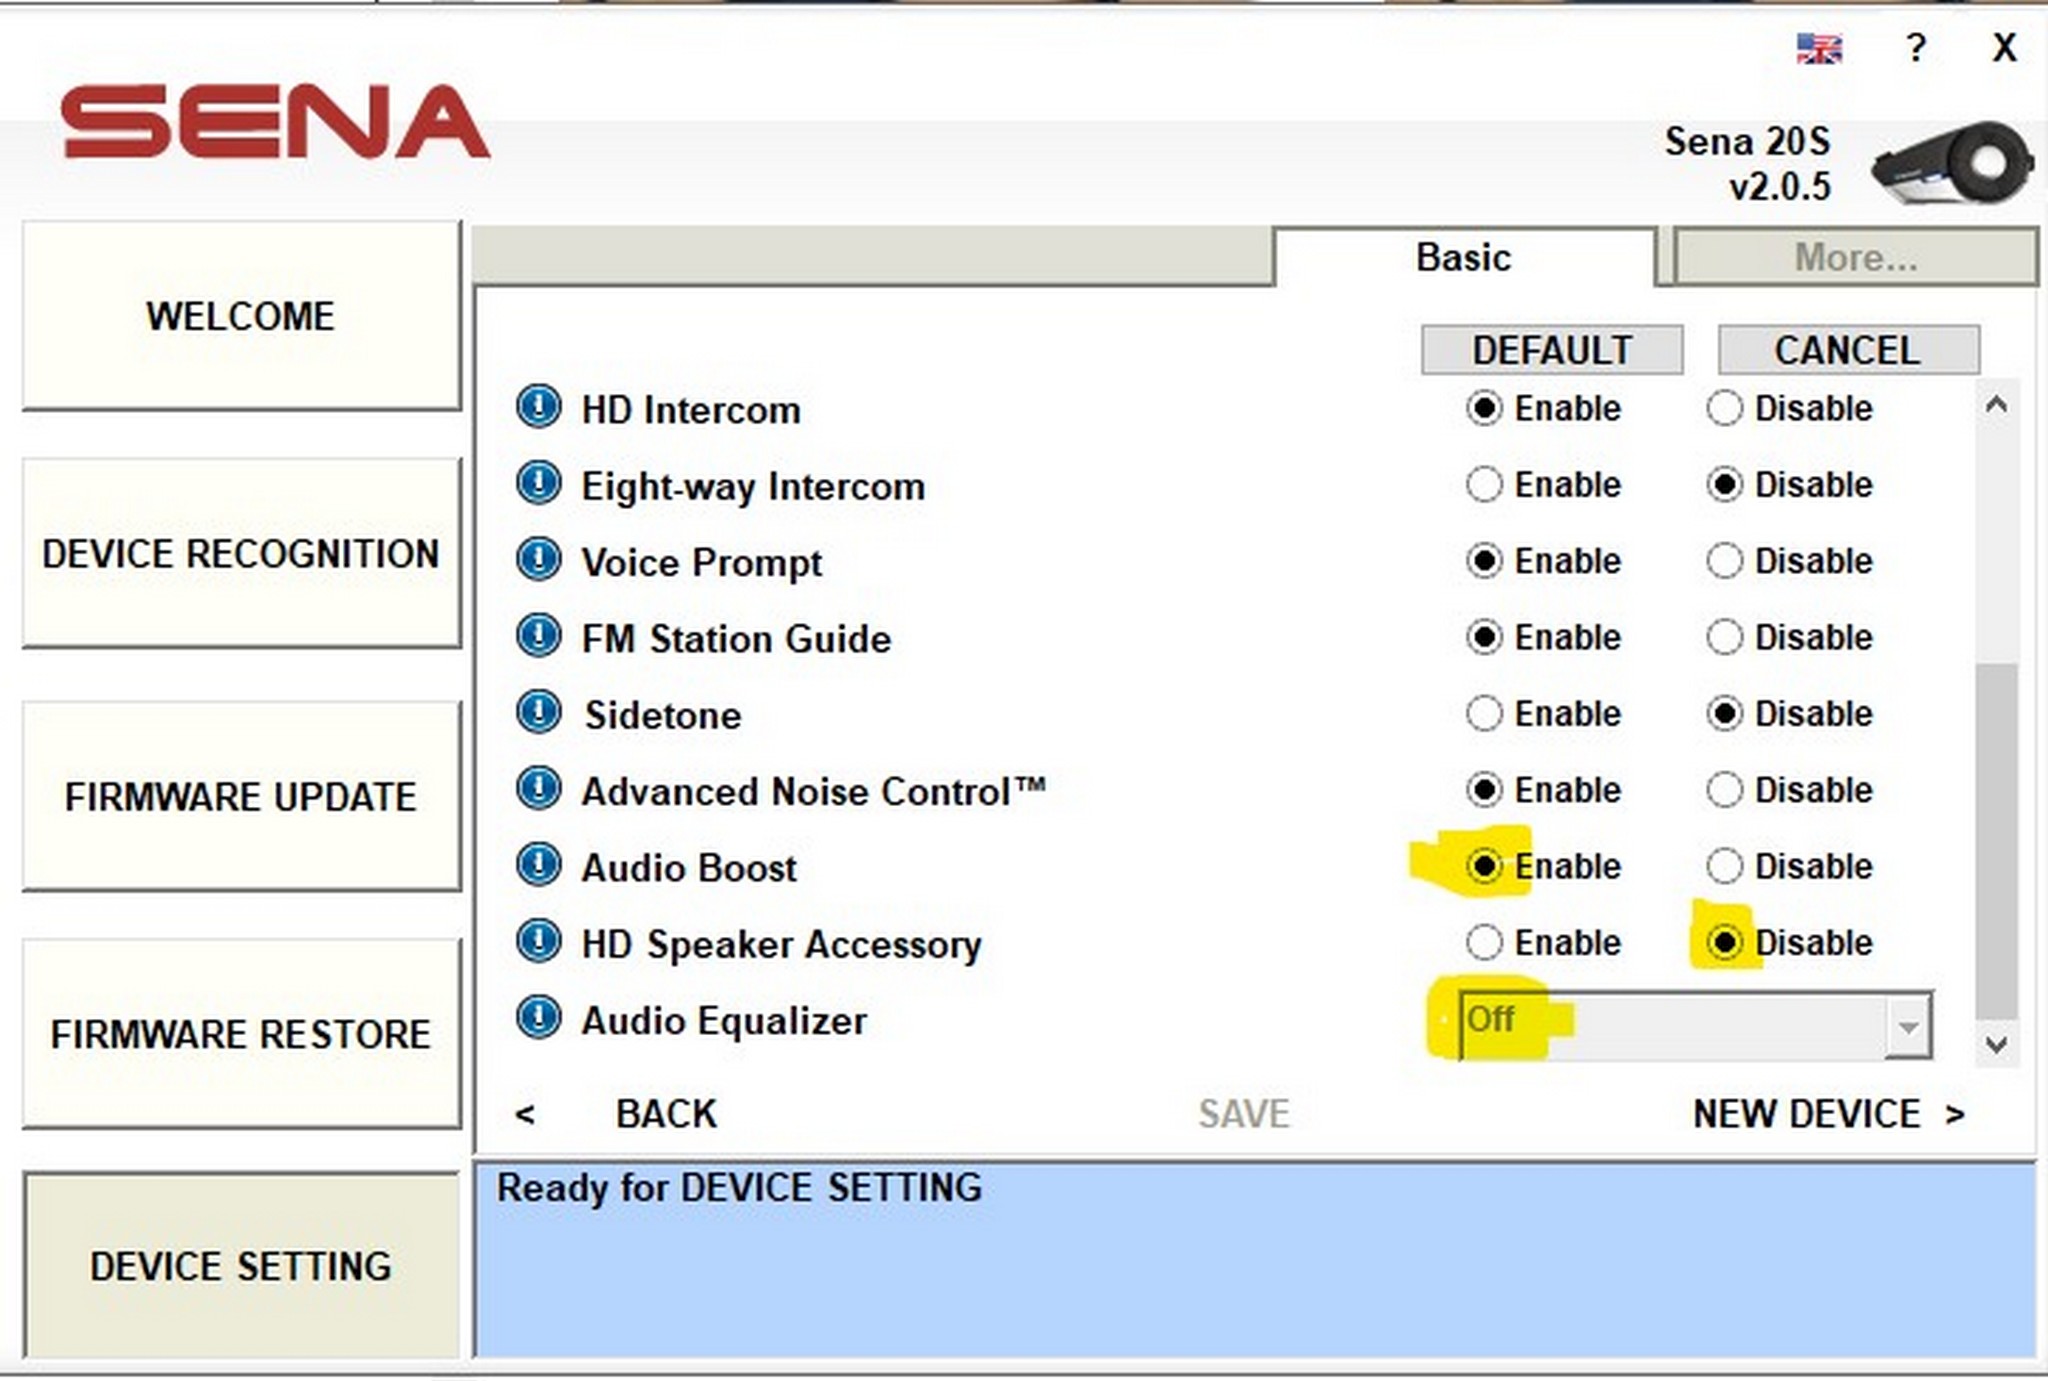Open the language flag selector
Screen dimensions: 2048x1381
point(1818,48)
